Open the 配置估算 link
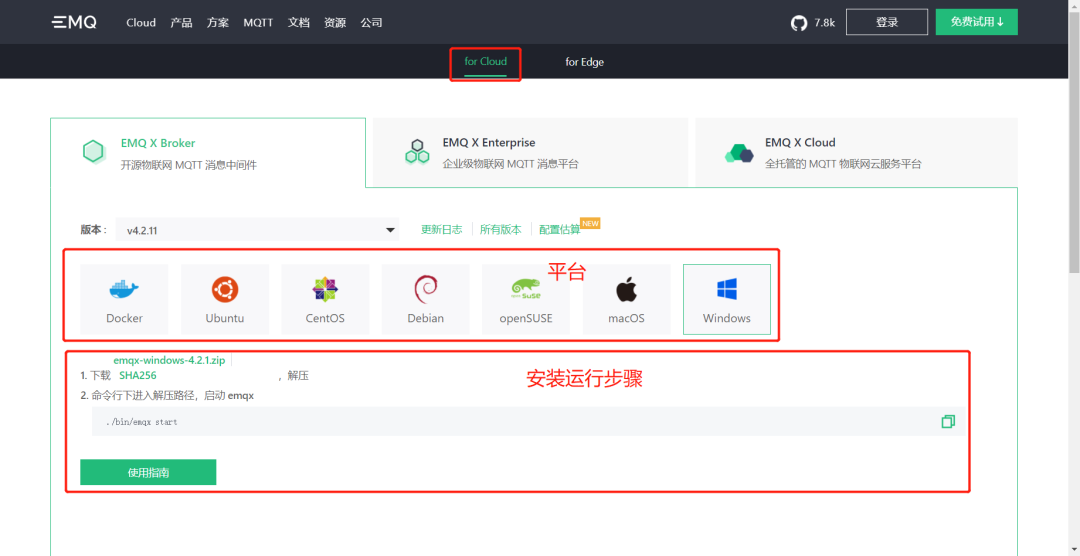 [560, 229]
